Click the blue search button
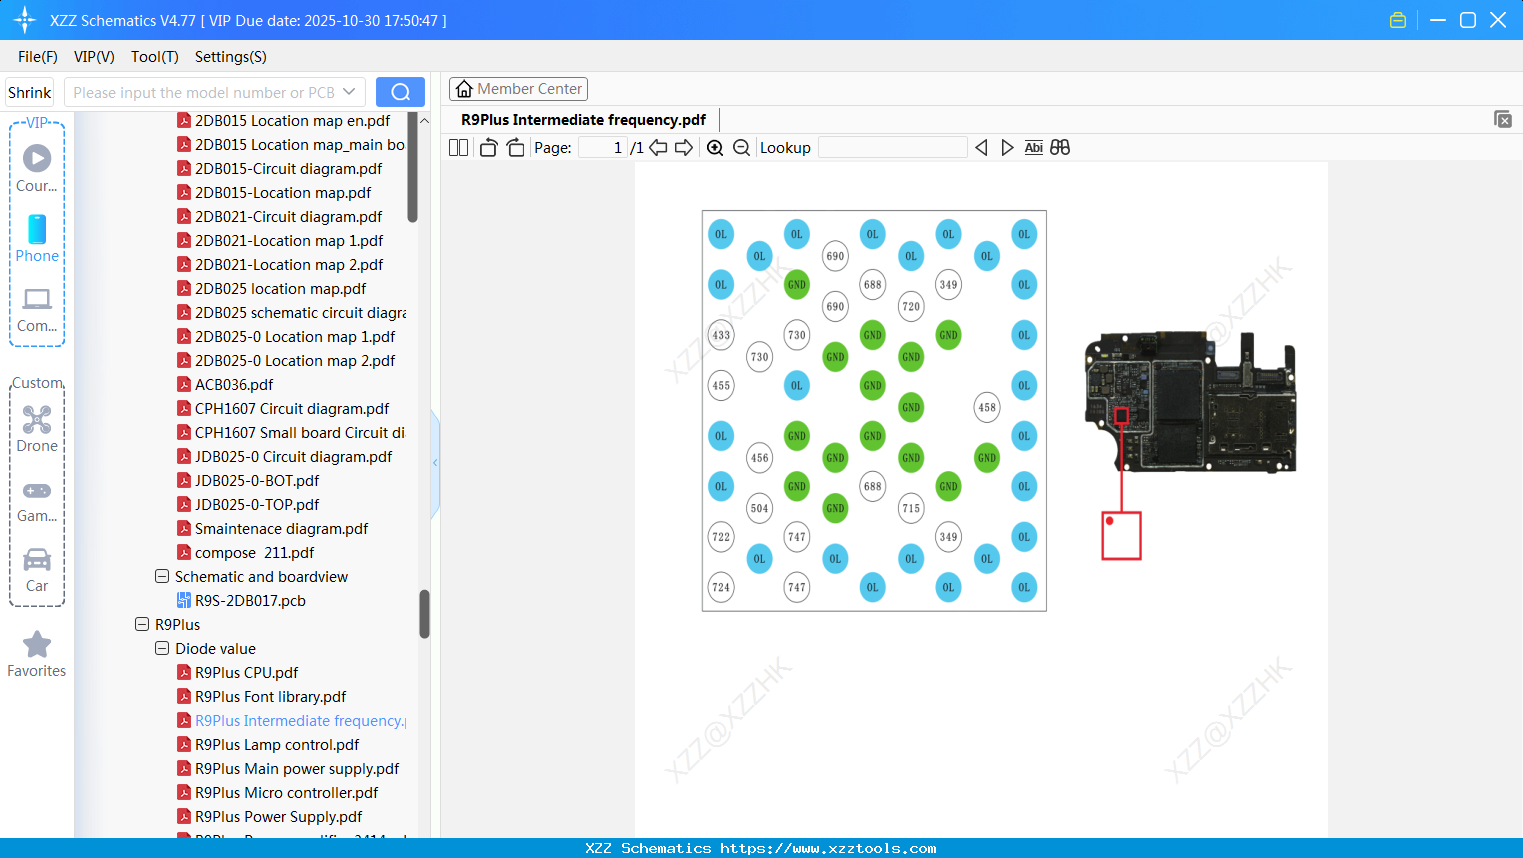 [x=400, y=92]
